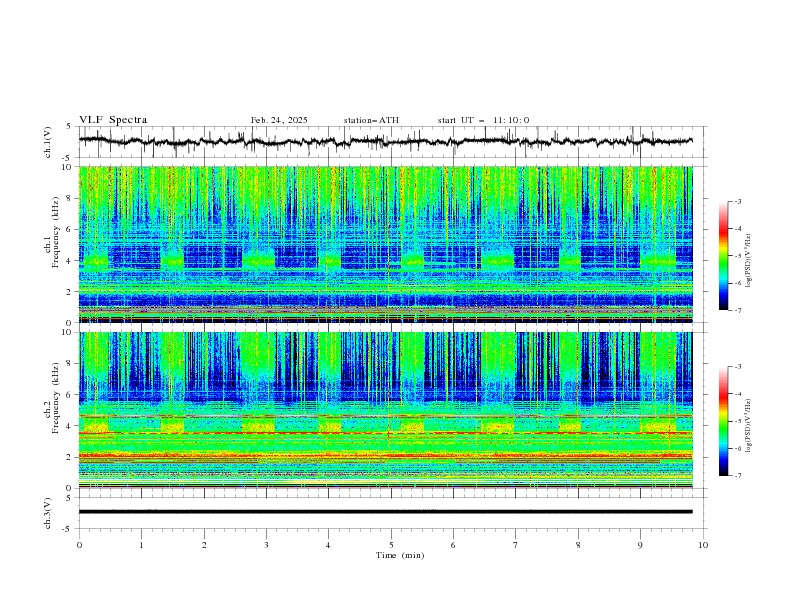
Task: Click the "10" tick on the Time axis
Action: point(703,545)
